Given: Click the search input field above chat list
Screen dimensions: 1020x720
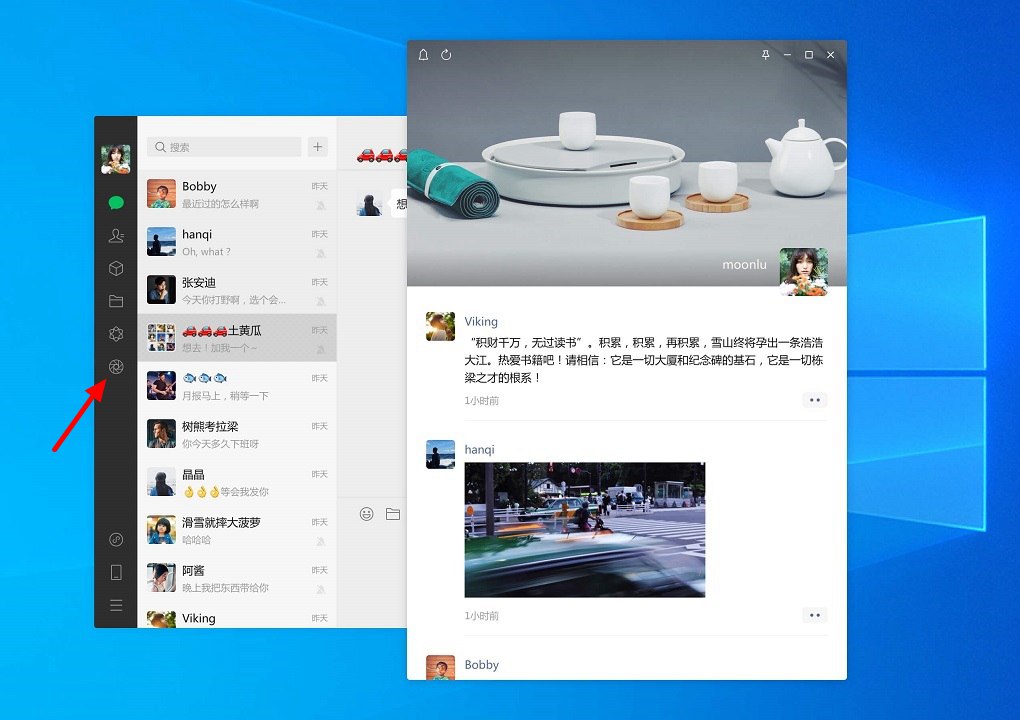Looking at the screenshot, I should pos(224,146).
